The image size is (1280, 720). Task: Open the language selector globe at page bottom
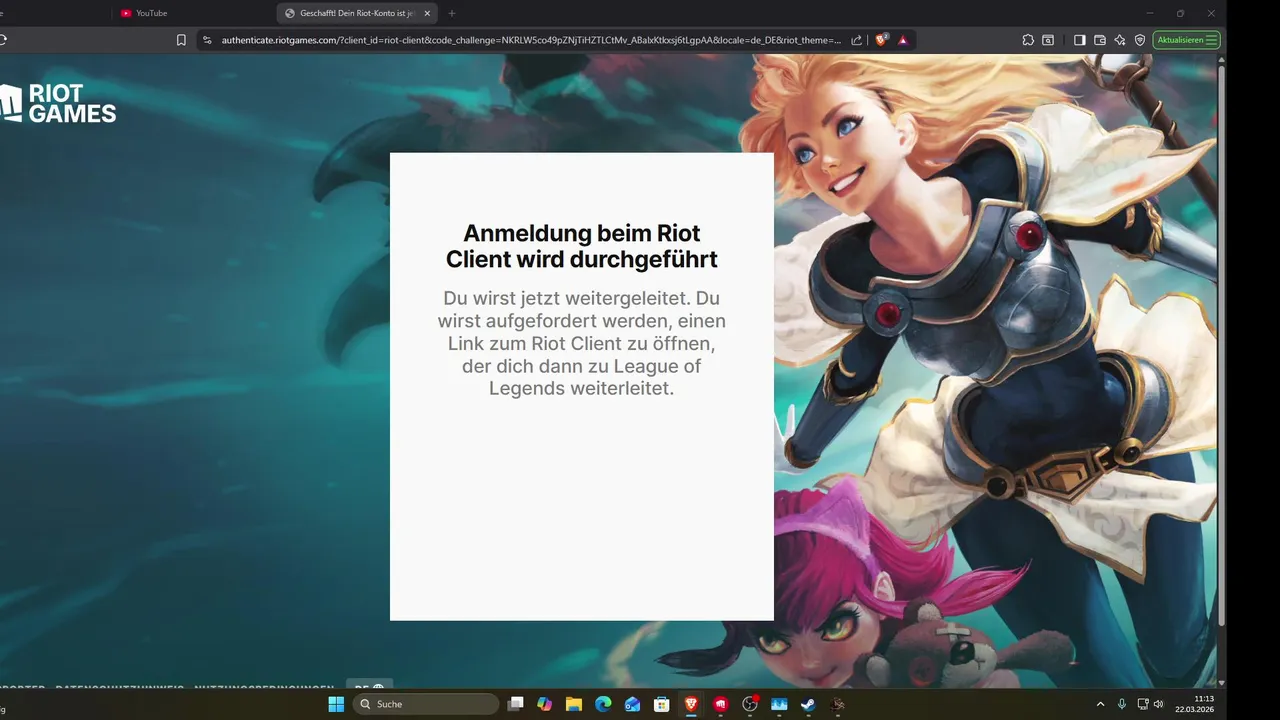pyautogui.click(x=371, y=688)
